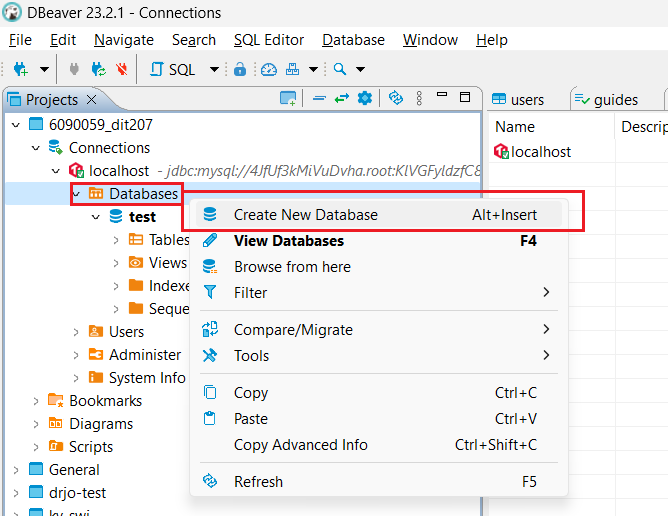Expand the Scripts folder
This screenshot has height=516, width=668.
[36, 447]
